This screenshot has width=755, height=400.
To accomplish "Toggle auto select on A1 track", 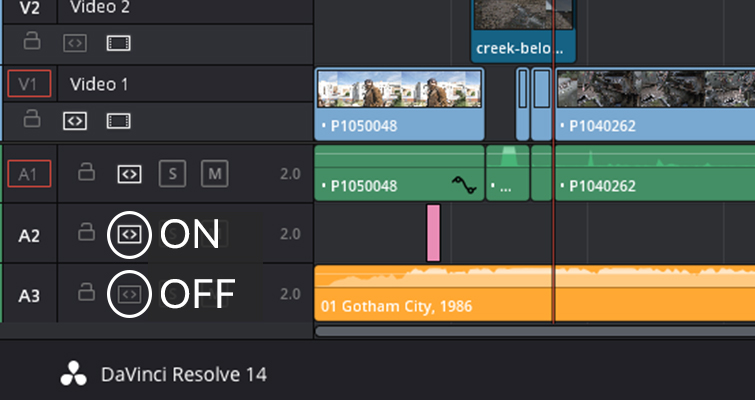I will [128, 174].
